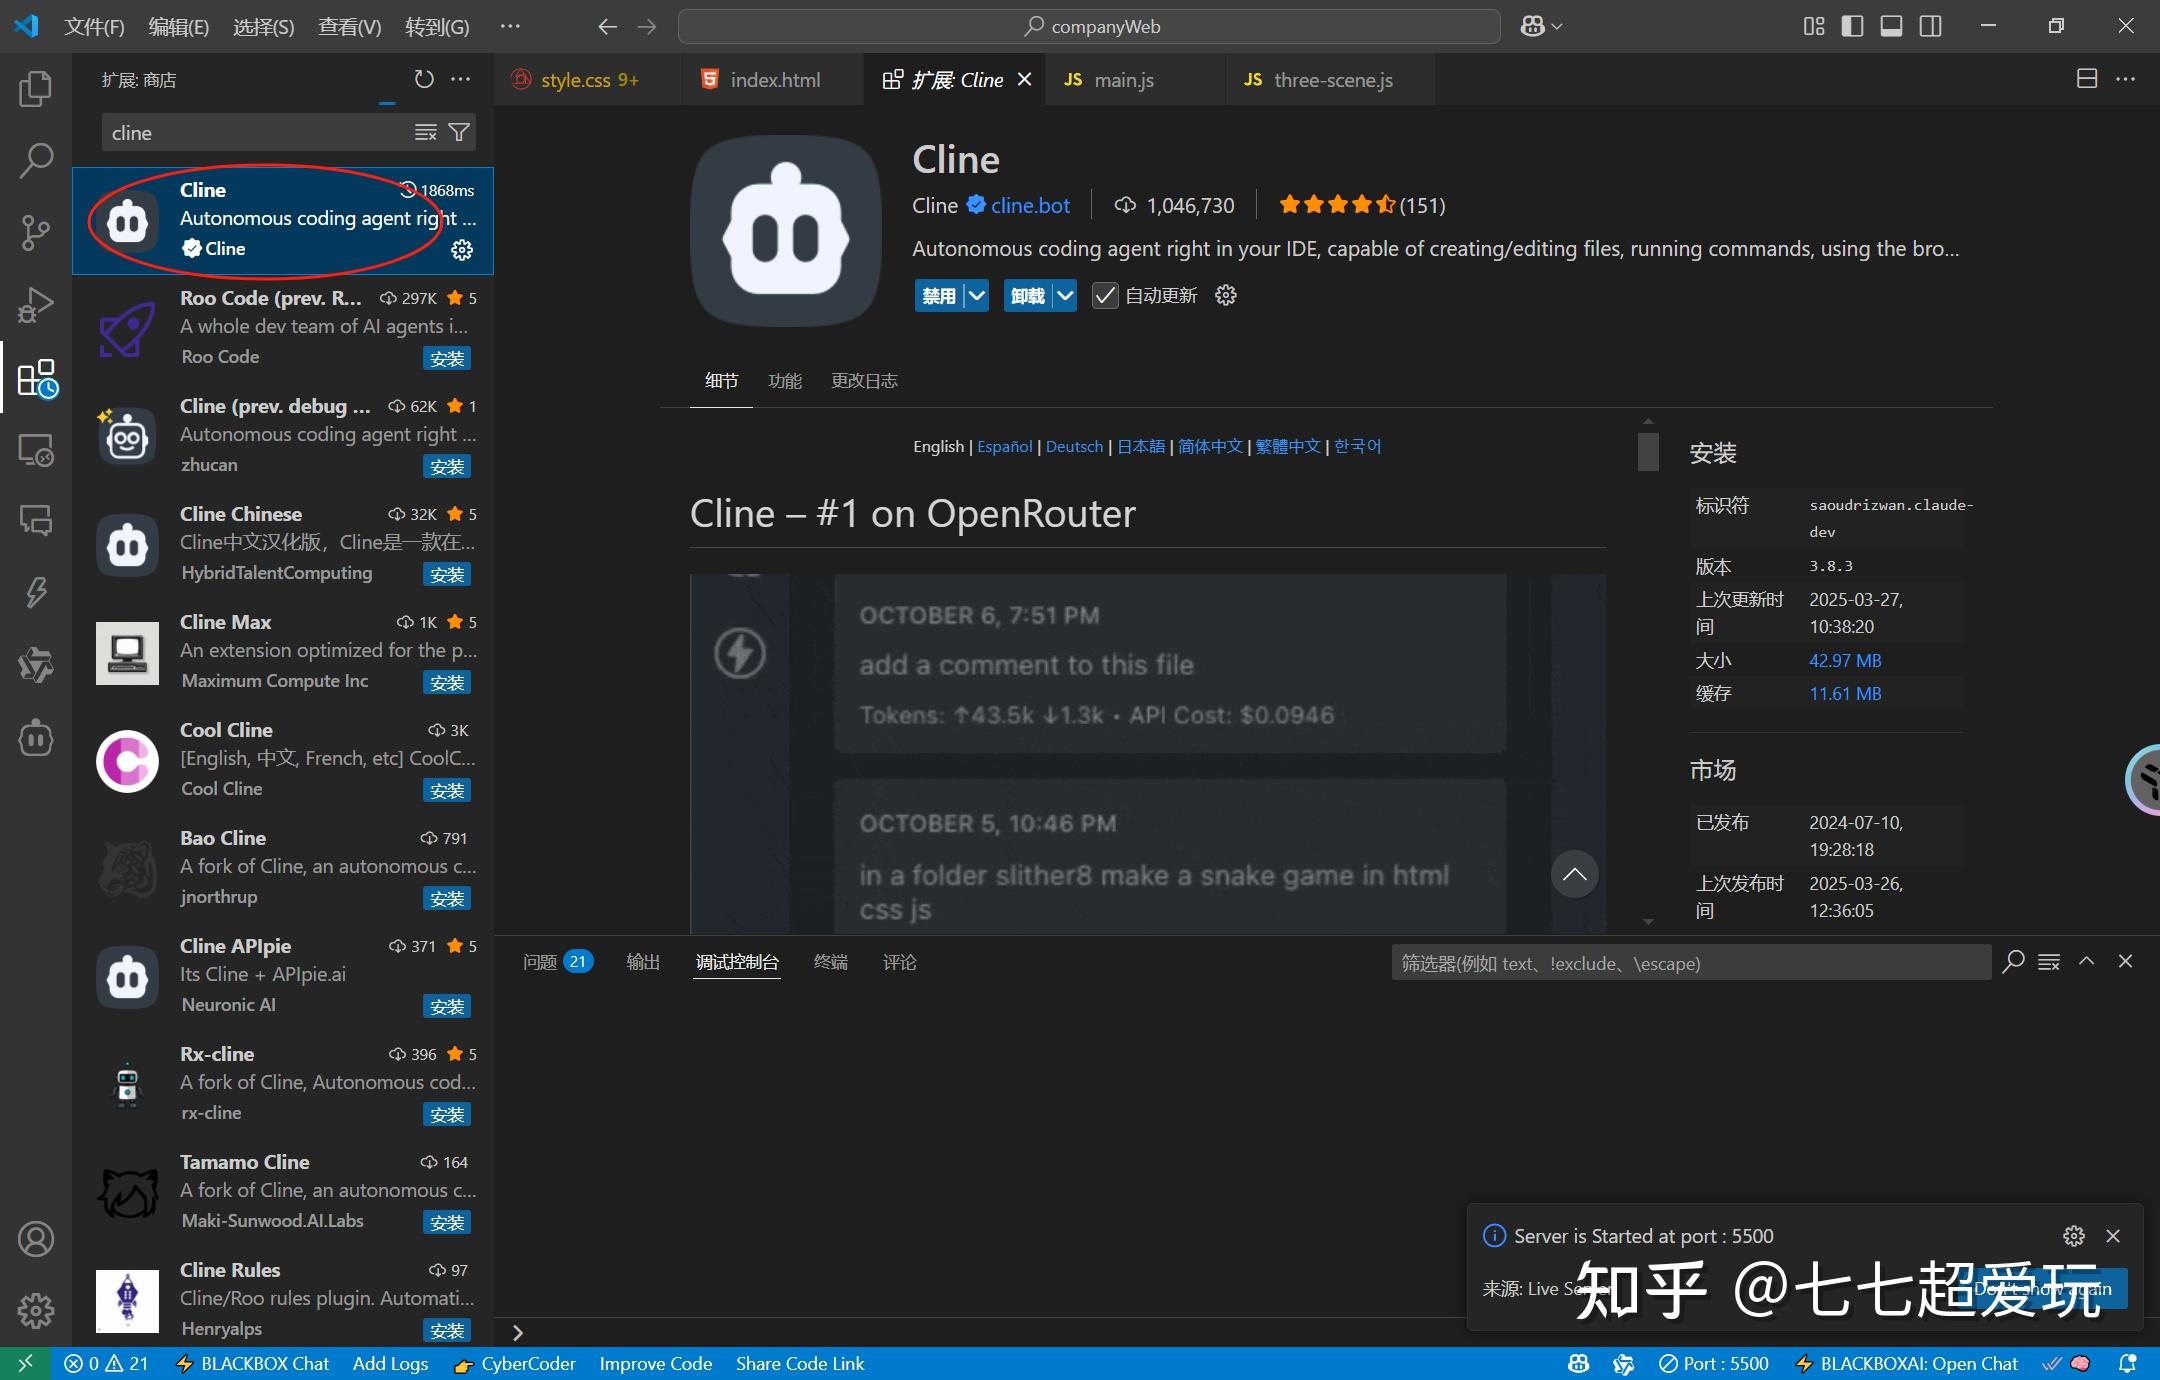Open the extension filter funnel
Screen dimensions: 2160x1380
pyautogui.click(x=459, y=132)
